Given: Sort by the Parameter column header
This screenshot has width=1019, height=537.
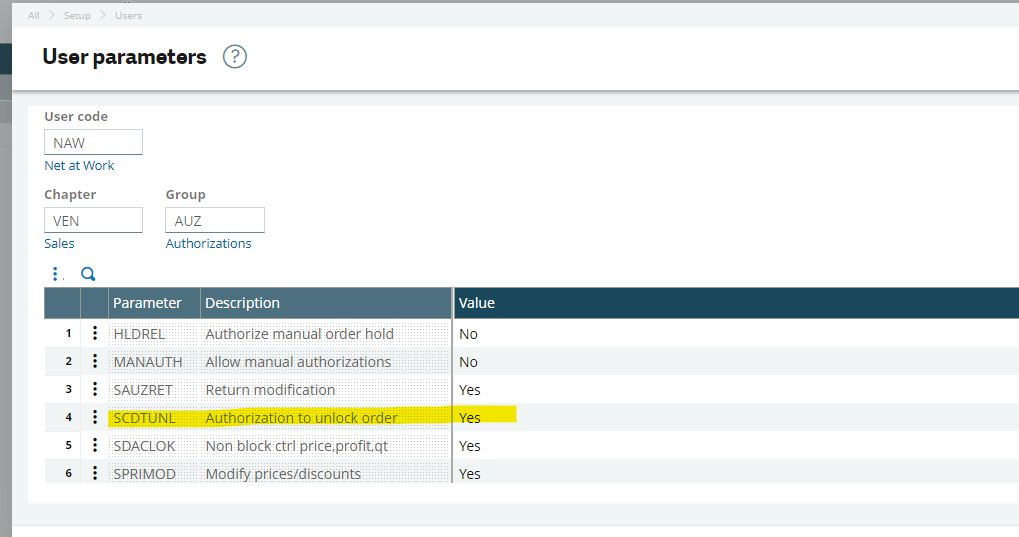Looking at the screenshot, I should [147, 303].
